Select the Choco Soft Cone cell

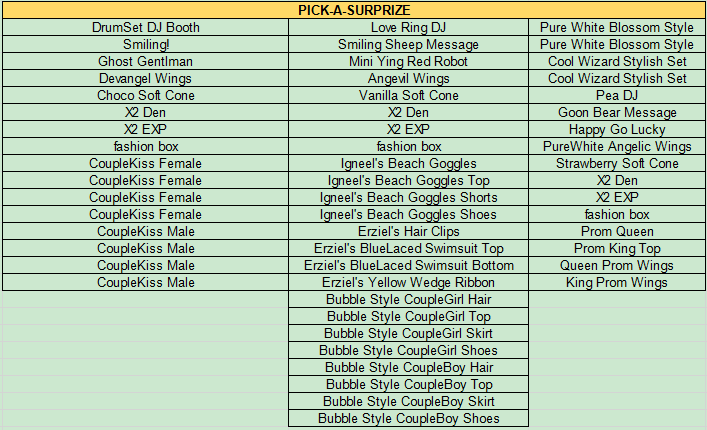(145, 95)
